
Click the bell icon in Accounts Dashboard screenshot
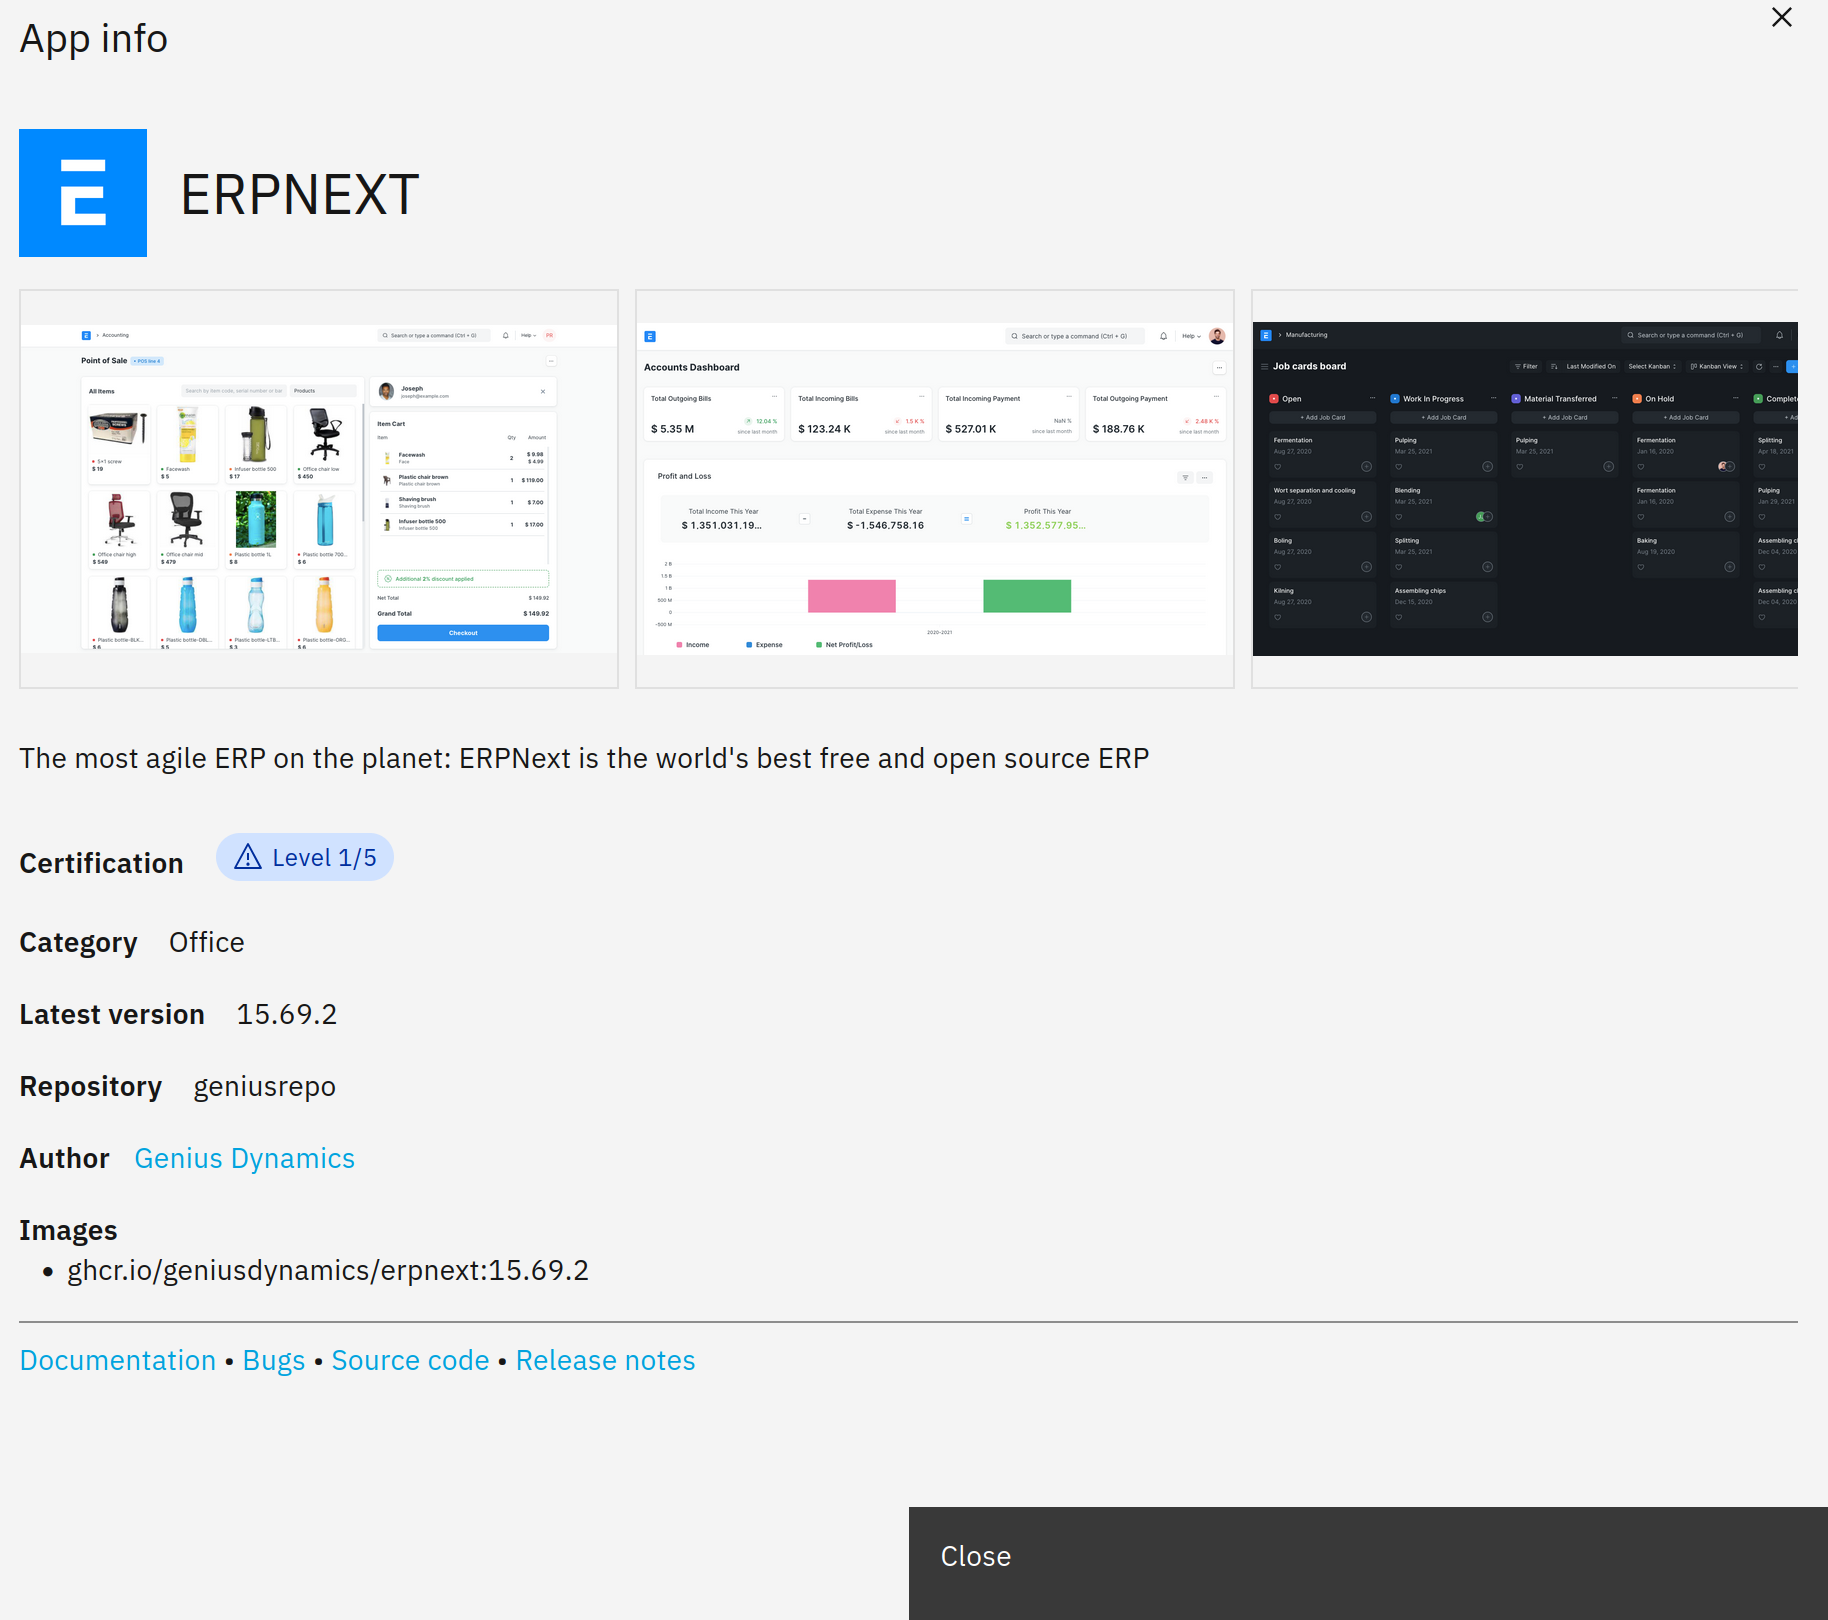click(x=1163, y=336)
